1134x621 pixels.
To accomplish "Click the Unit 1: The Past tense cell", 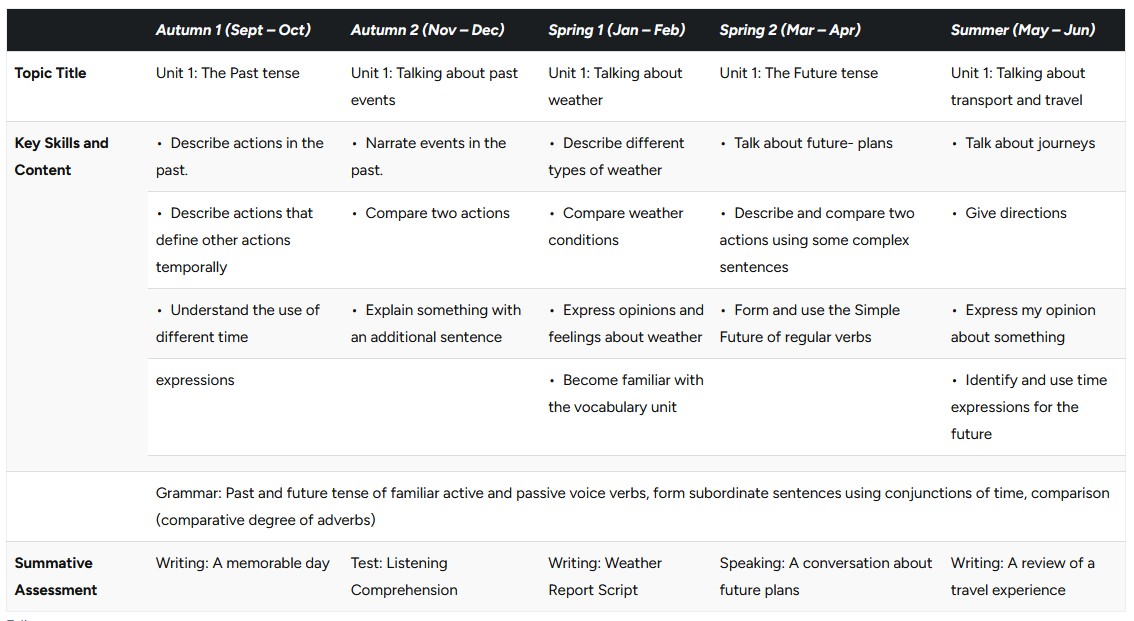I will pos(227,73).
